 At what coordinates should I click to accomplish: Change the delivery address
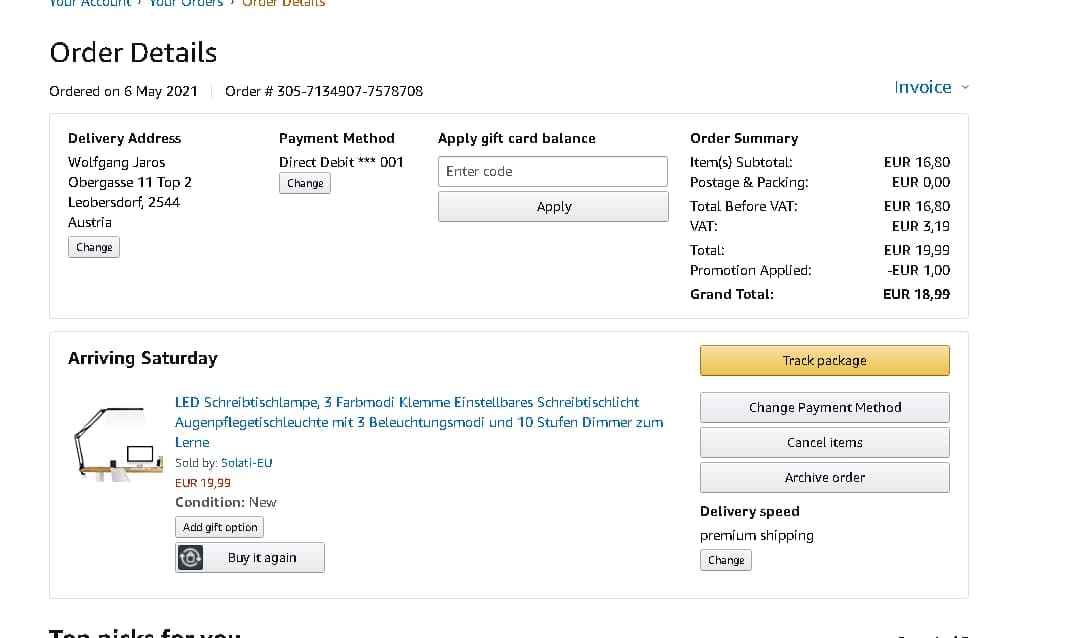(94, 247)
